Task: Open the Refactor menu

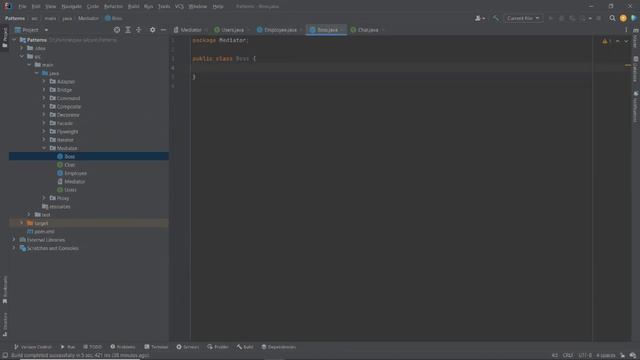Action: click(113, 7)
